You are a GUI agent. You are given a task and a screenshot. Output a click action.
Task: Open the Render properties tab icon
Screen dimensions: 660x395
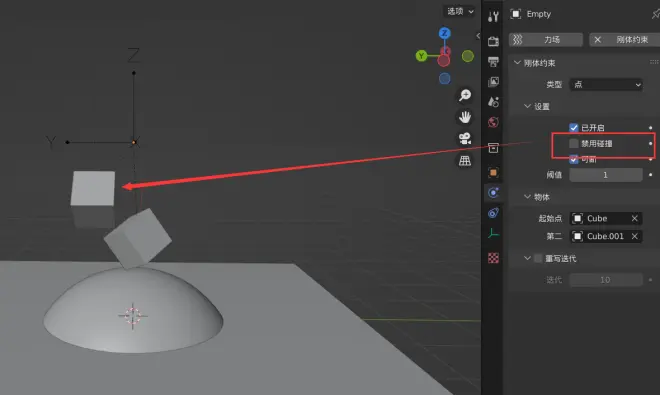click(493, 41)
